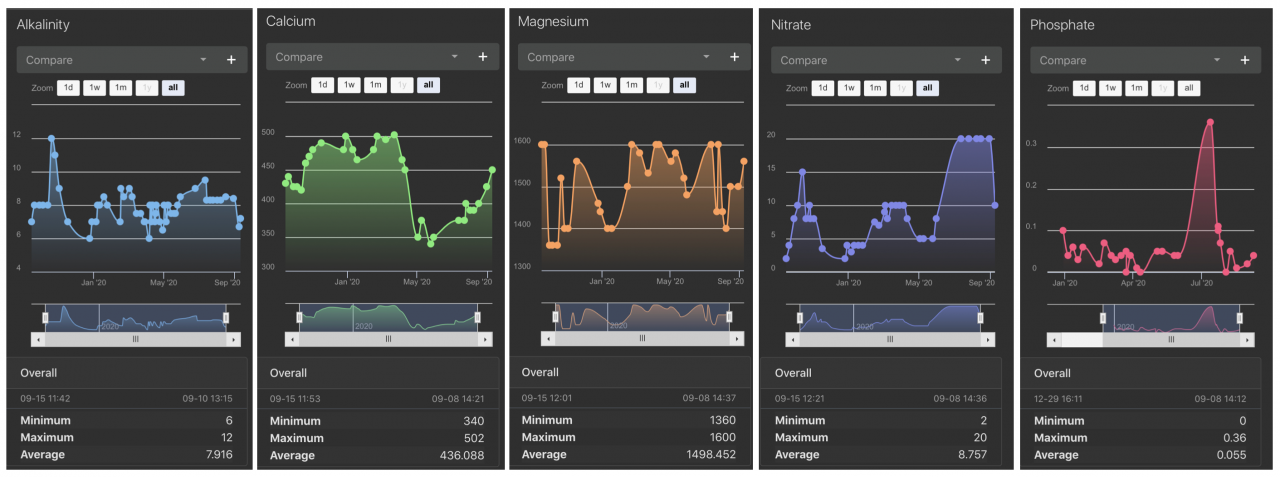Image resolution: width=1280 pixels, height=477 pixels.
Task: Click the plus icon in Calcium panel
Action: click(482, 57)
